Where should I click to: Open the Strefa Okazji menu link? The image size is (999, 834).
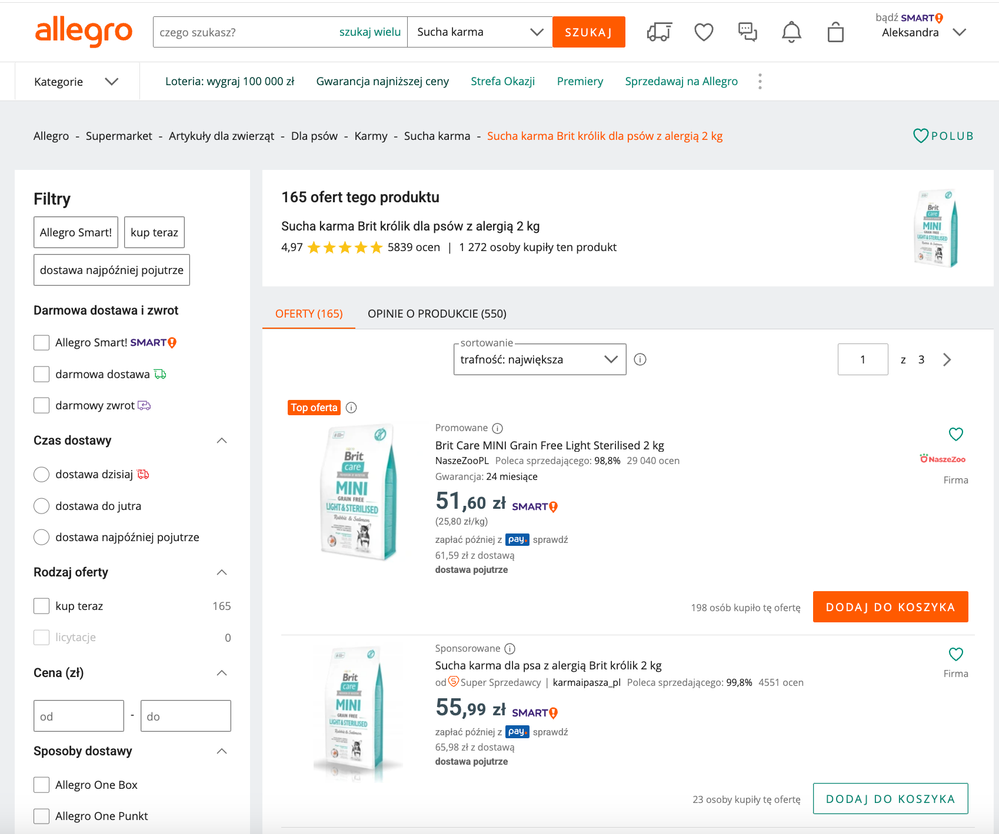[x=503, y=82]
